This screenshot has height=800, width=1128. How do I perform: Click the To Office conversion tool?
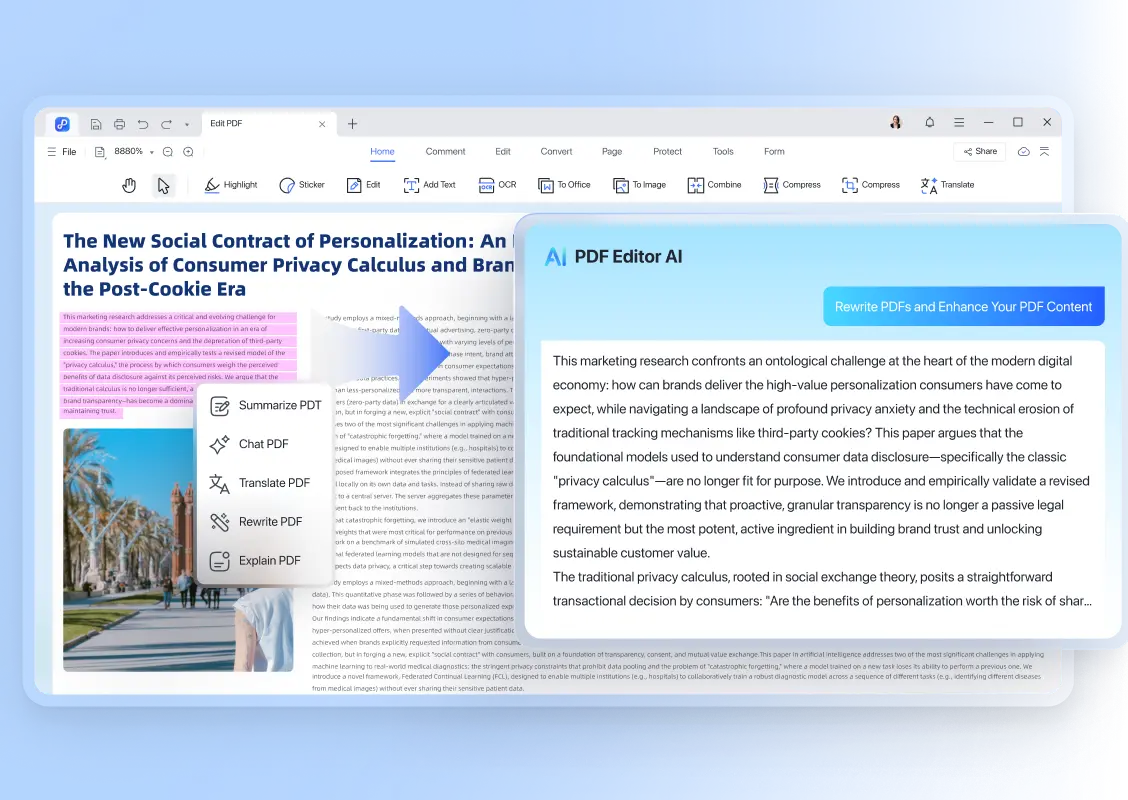pos(564,185)
